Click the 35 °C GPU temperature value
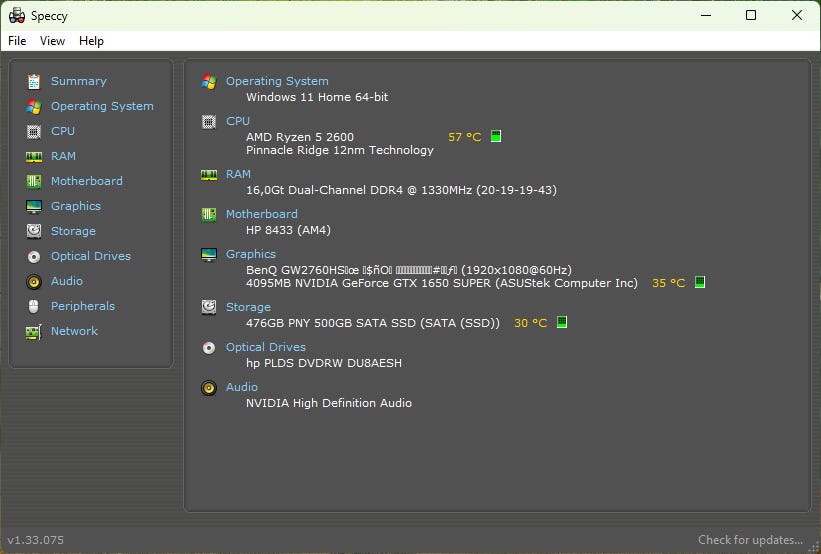Screen dimensions: 821x554 click(669, 283)
